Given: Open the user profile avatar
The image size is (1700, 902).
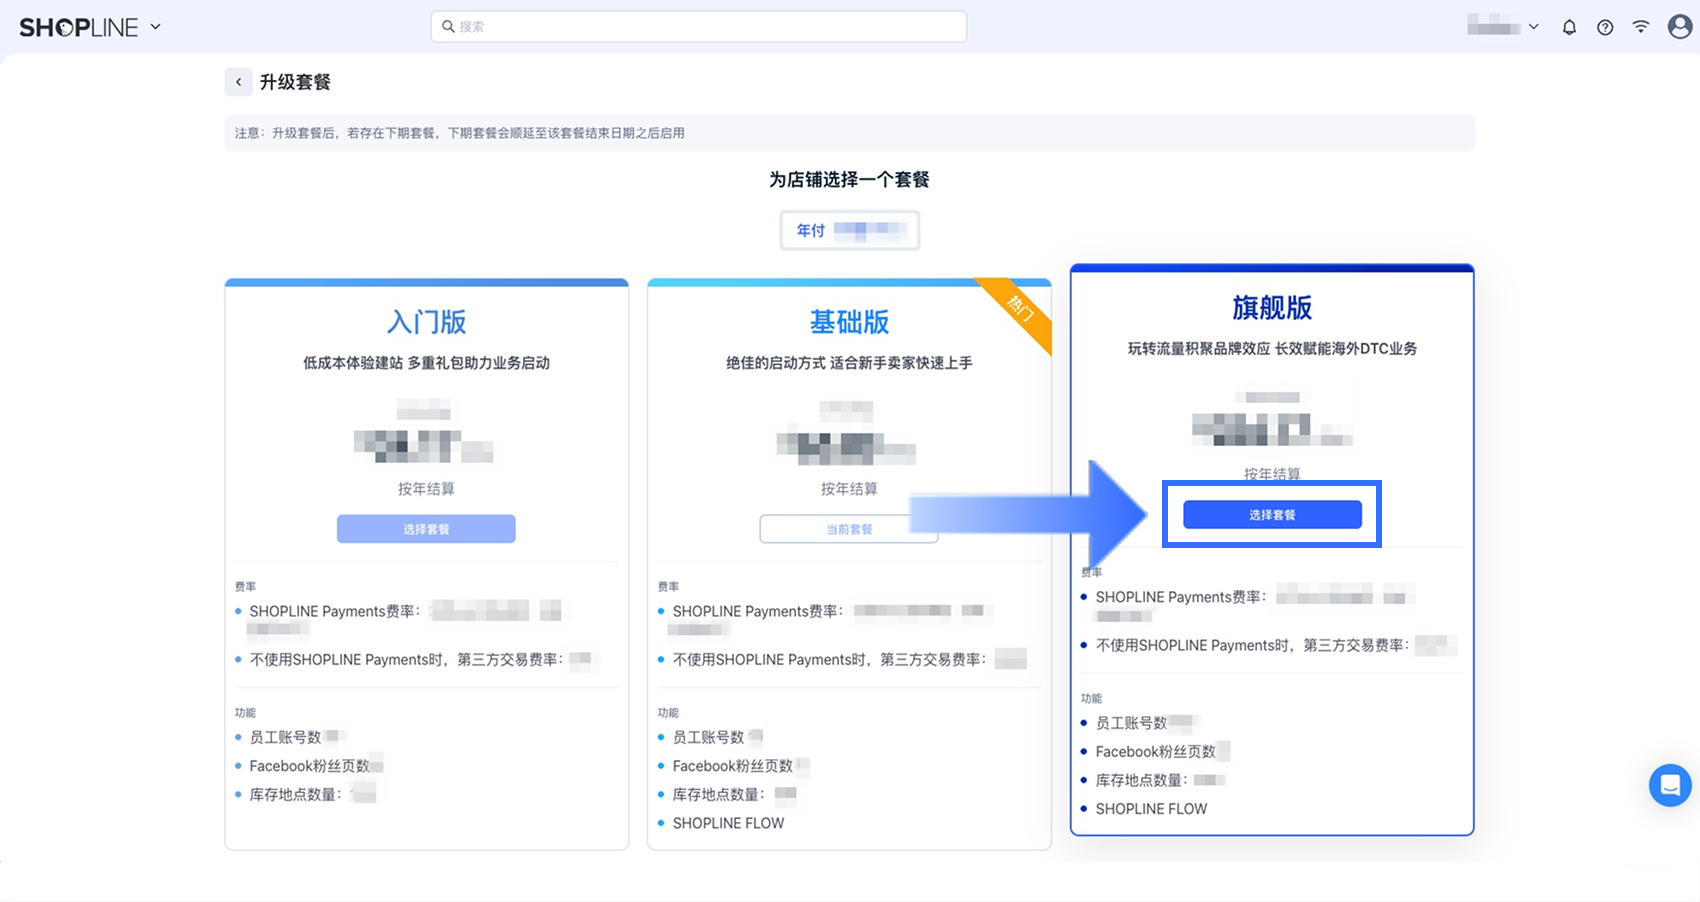Looking at the screenshot, I should pyautogui.click(x=1680, y=27).
